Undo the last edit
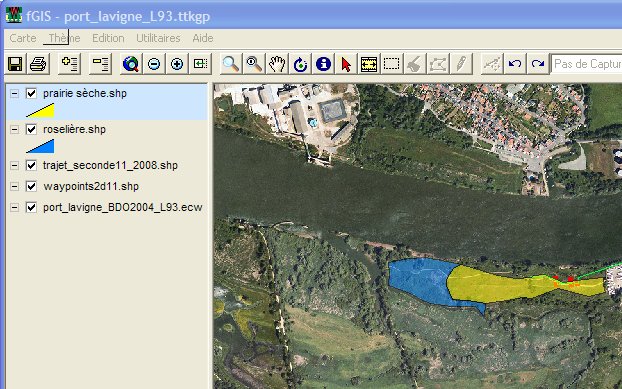 pos(515,64)
